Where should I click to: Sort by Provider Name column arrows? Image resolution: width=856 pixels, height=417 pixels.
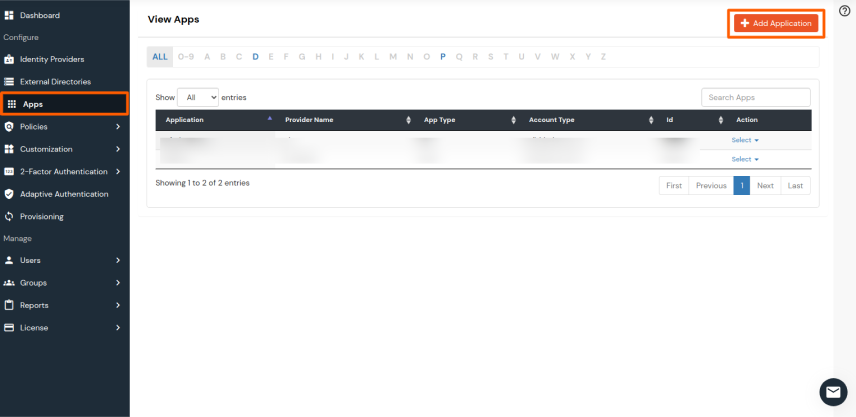pyautogui.click(x=408, y=120)
